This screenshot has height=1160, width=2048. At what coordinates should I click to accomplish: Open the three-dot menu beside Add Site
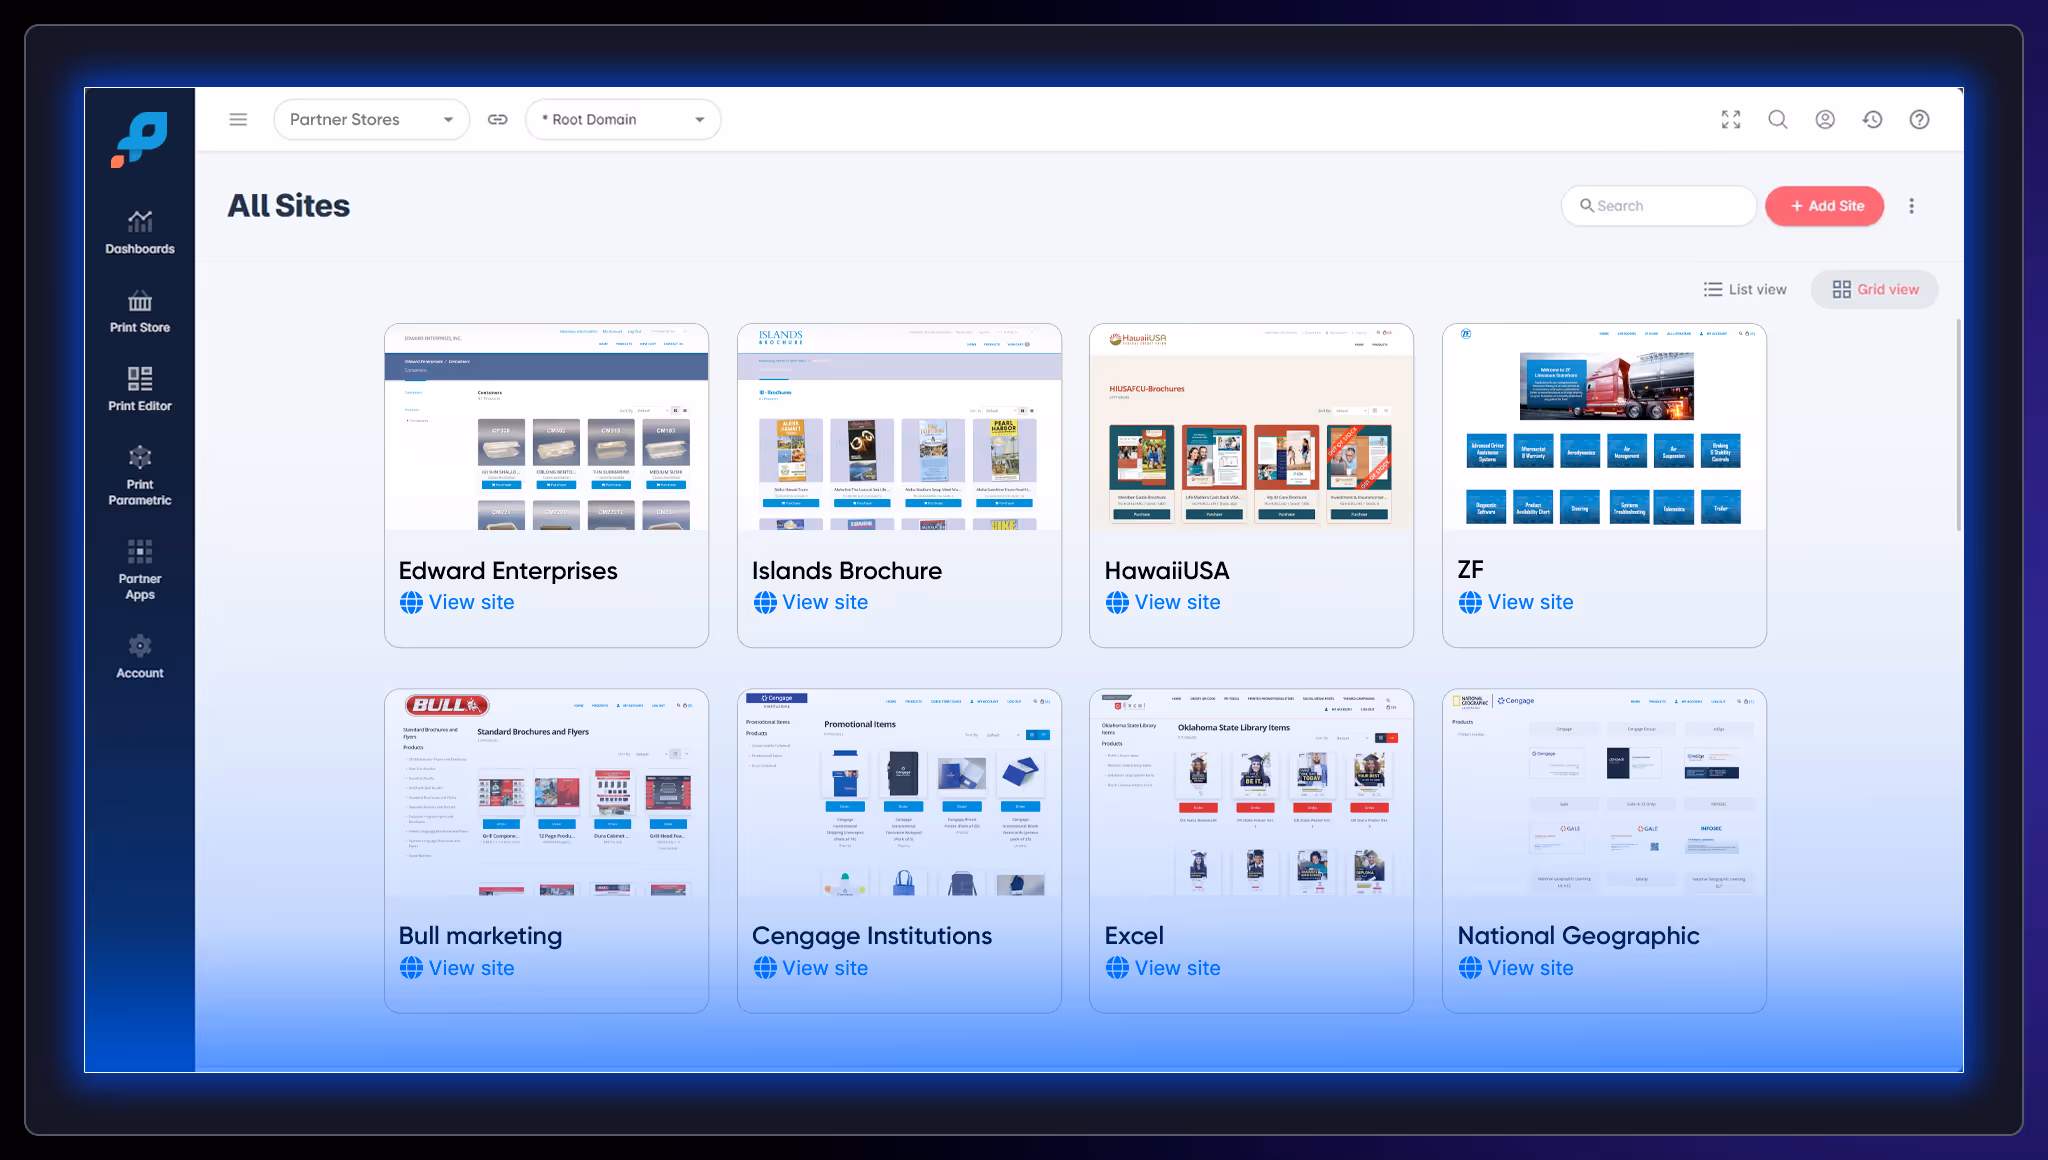tap(1911, 206)
